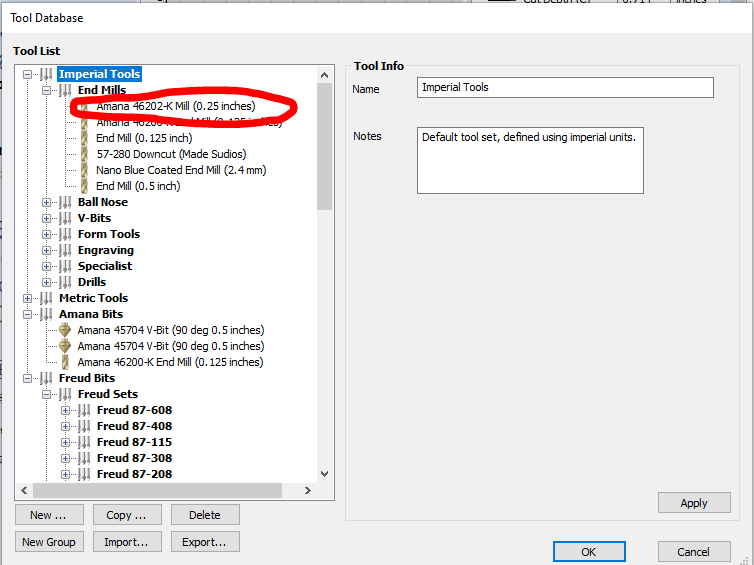754x565 pixels.
Task: Open the Export... tool dialog
Action: click(x=205, y=542)
